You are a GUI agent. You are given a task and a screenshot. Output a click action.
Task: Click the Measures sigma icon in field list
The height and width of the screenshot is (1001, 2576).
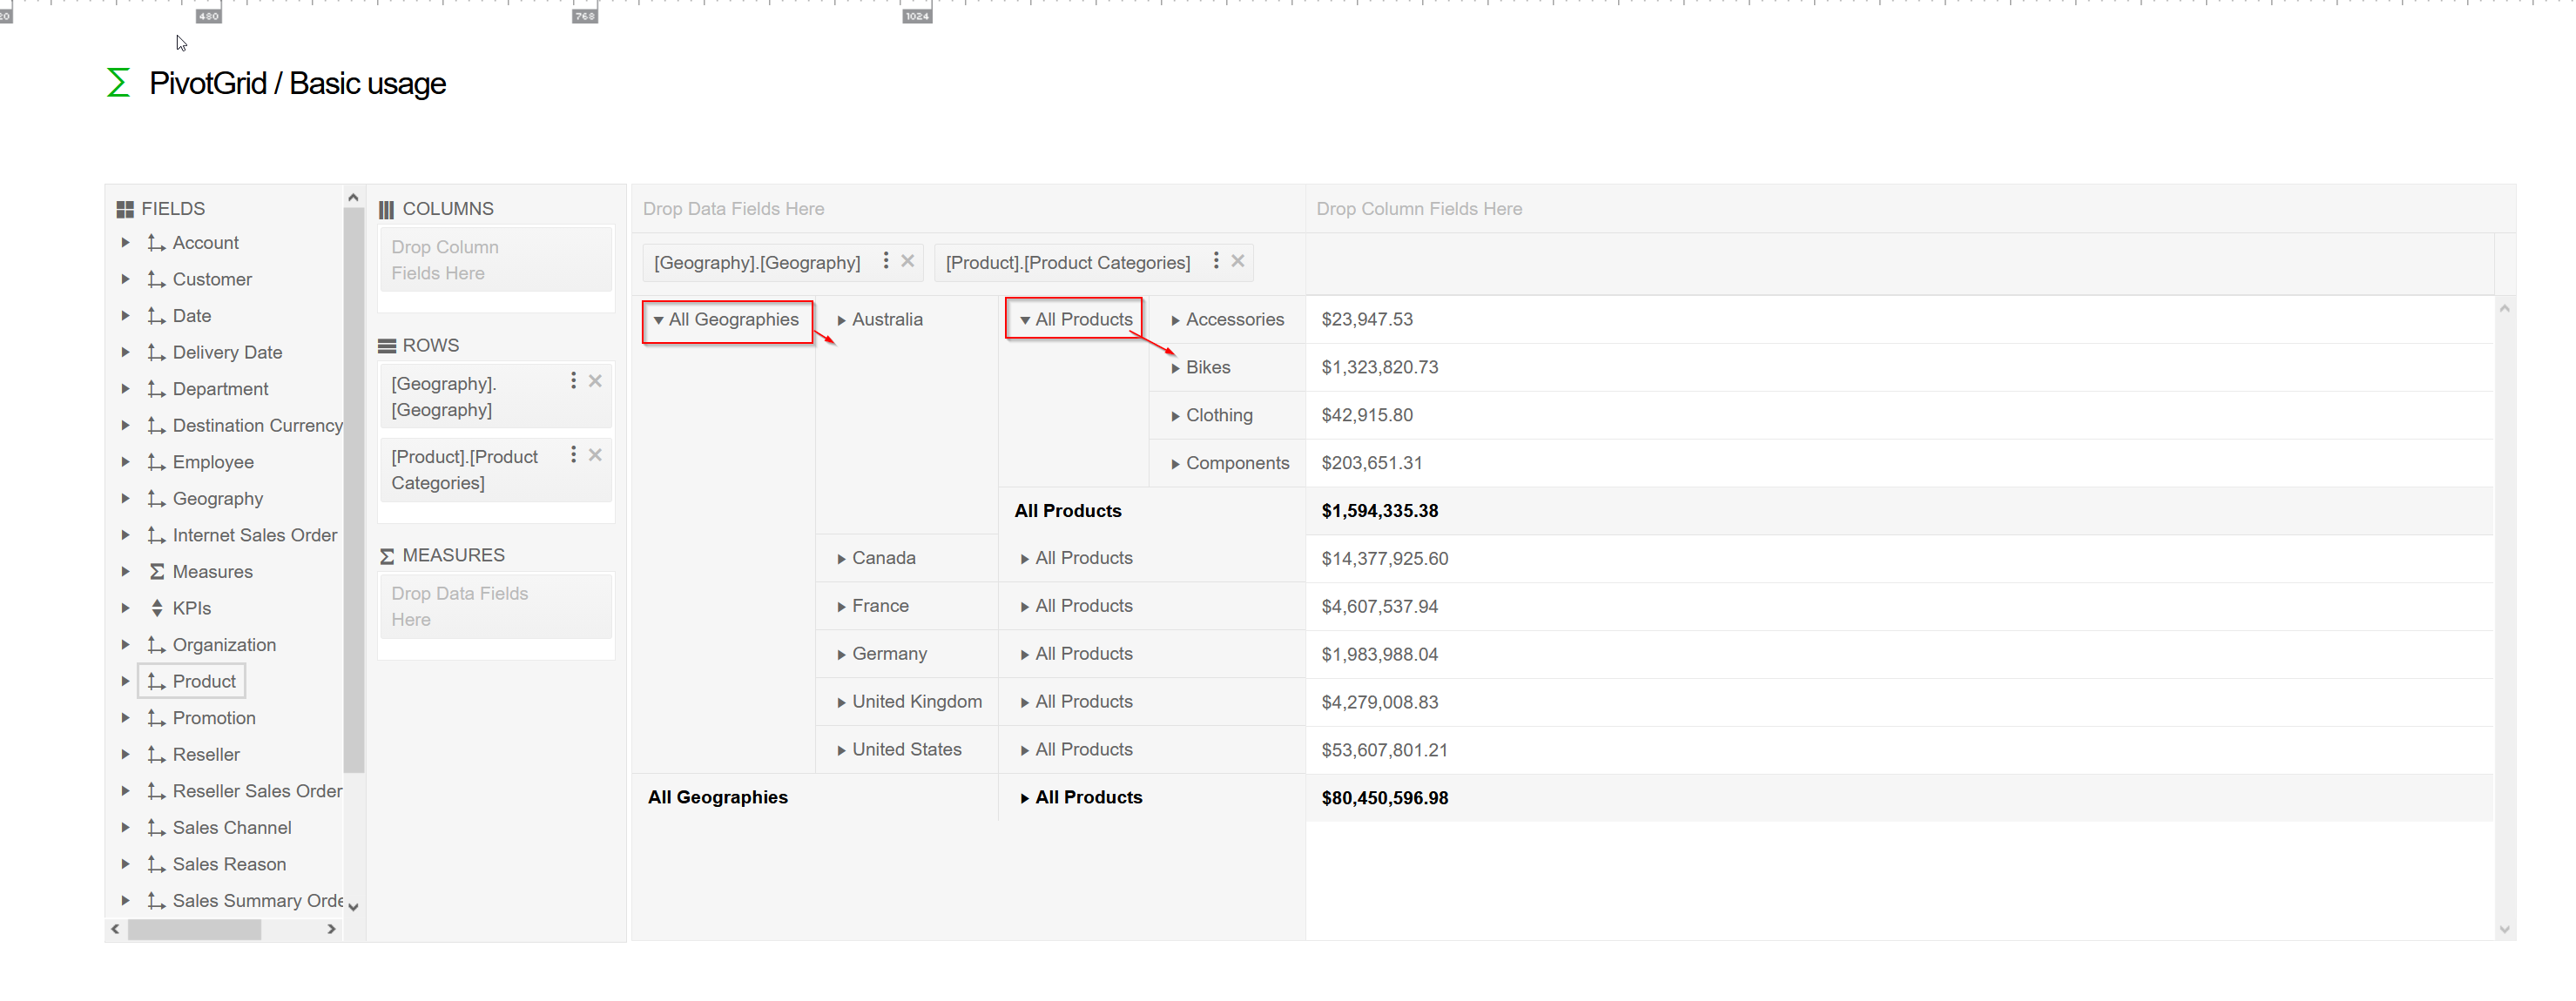coord(157,572)
